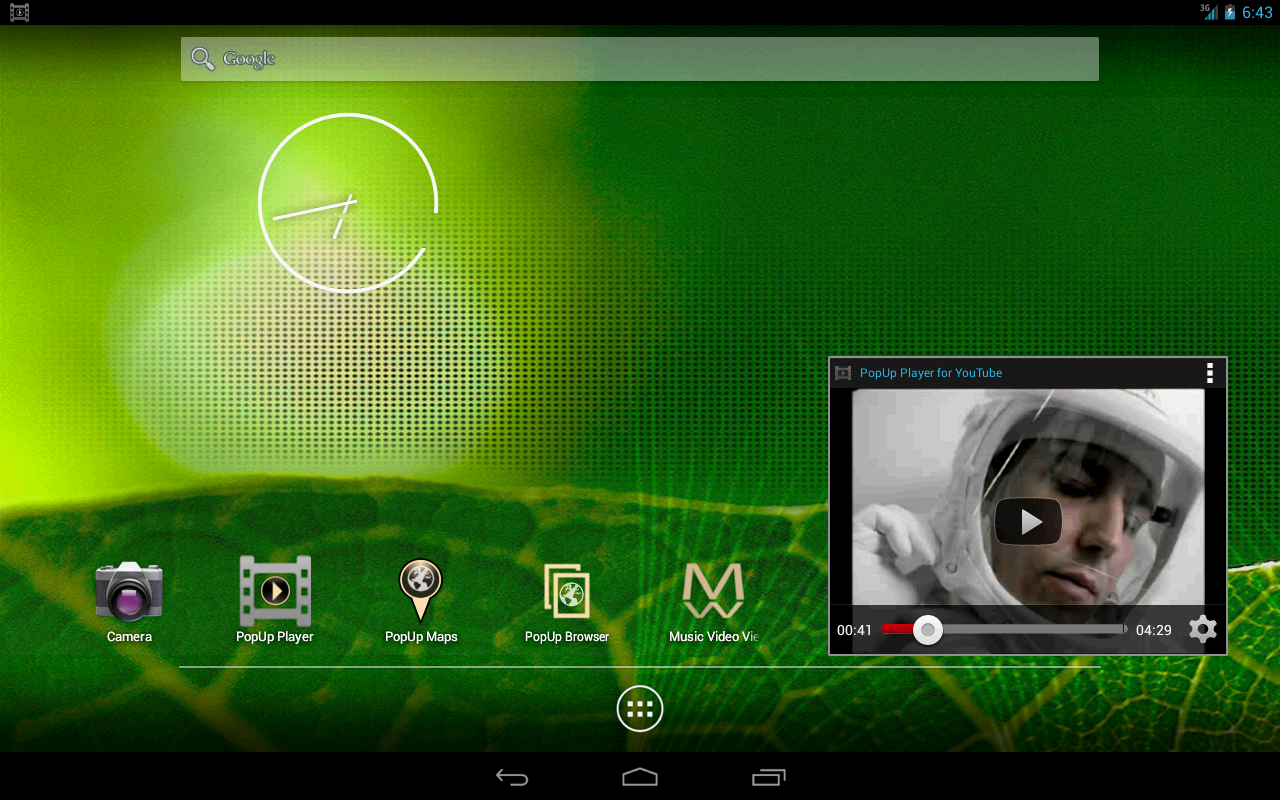Open the PopUp Maps app

tap(421, 601)
